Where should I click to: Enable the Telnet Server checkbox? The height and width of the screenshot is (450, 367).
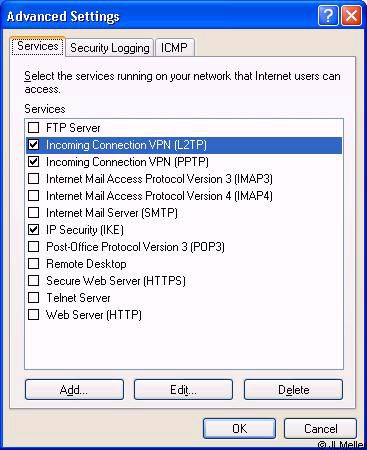34,298
